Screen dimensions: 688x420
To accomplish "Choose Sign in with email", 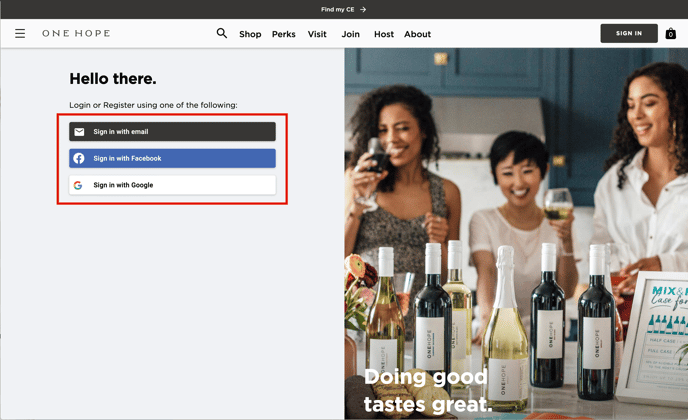I will (x=172, y=132).
